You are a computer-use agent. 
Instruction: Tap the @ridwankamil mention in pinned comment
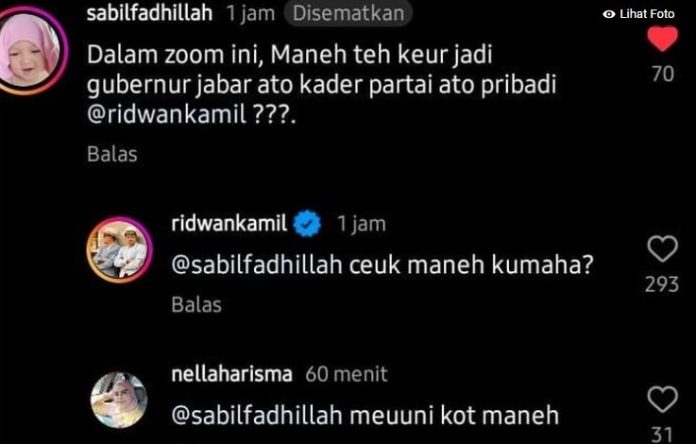[x=166, y=115]
